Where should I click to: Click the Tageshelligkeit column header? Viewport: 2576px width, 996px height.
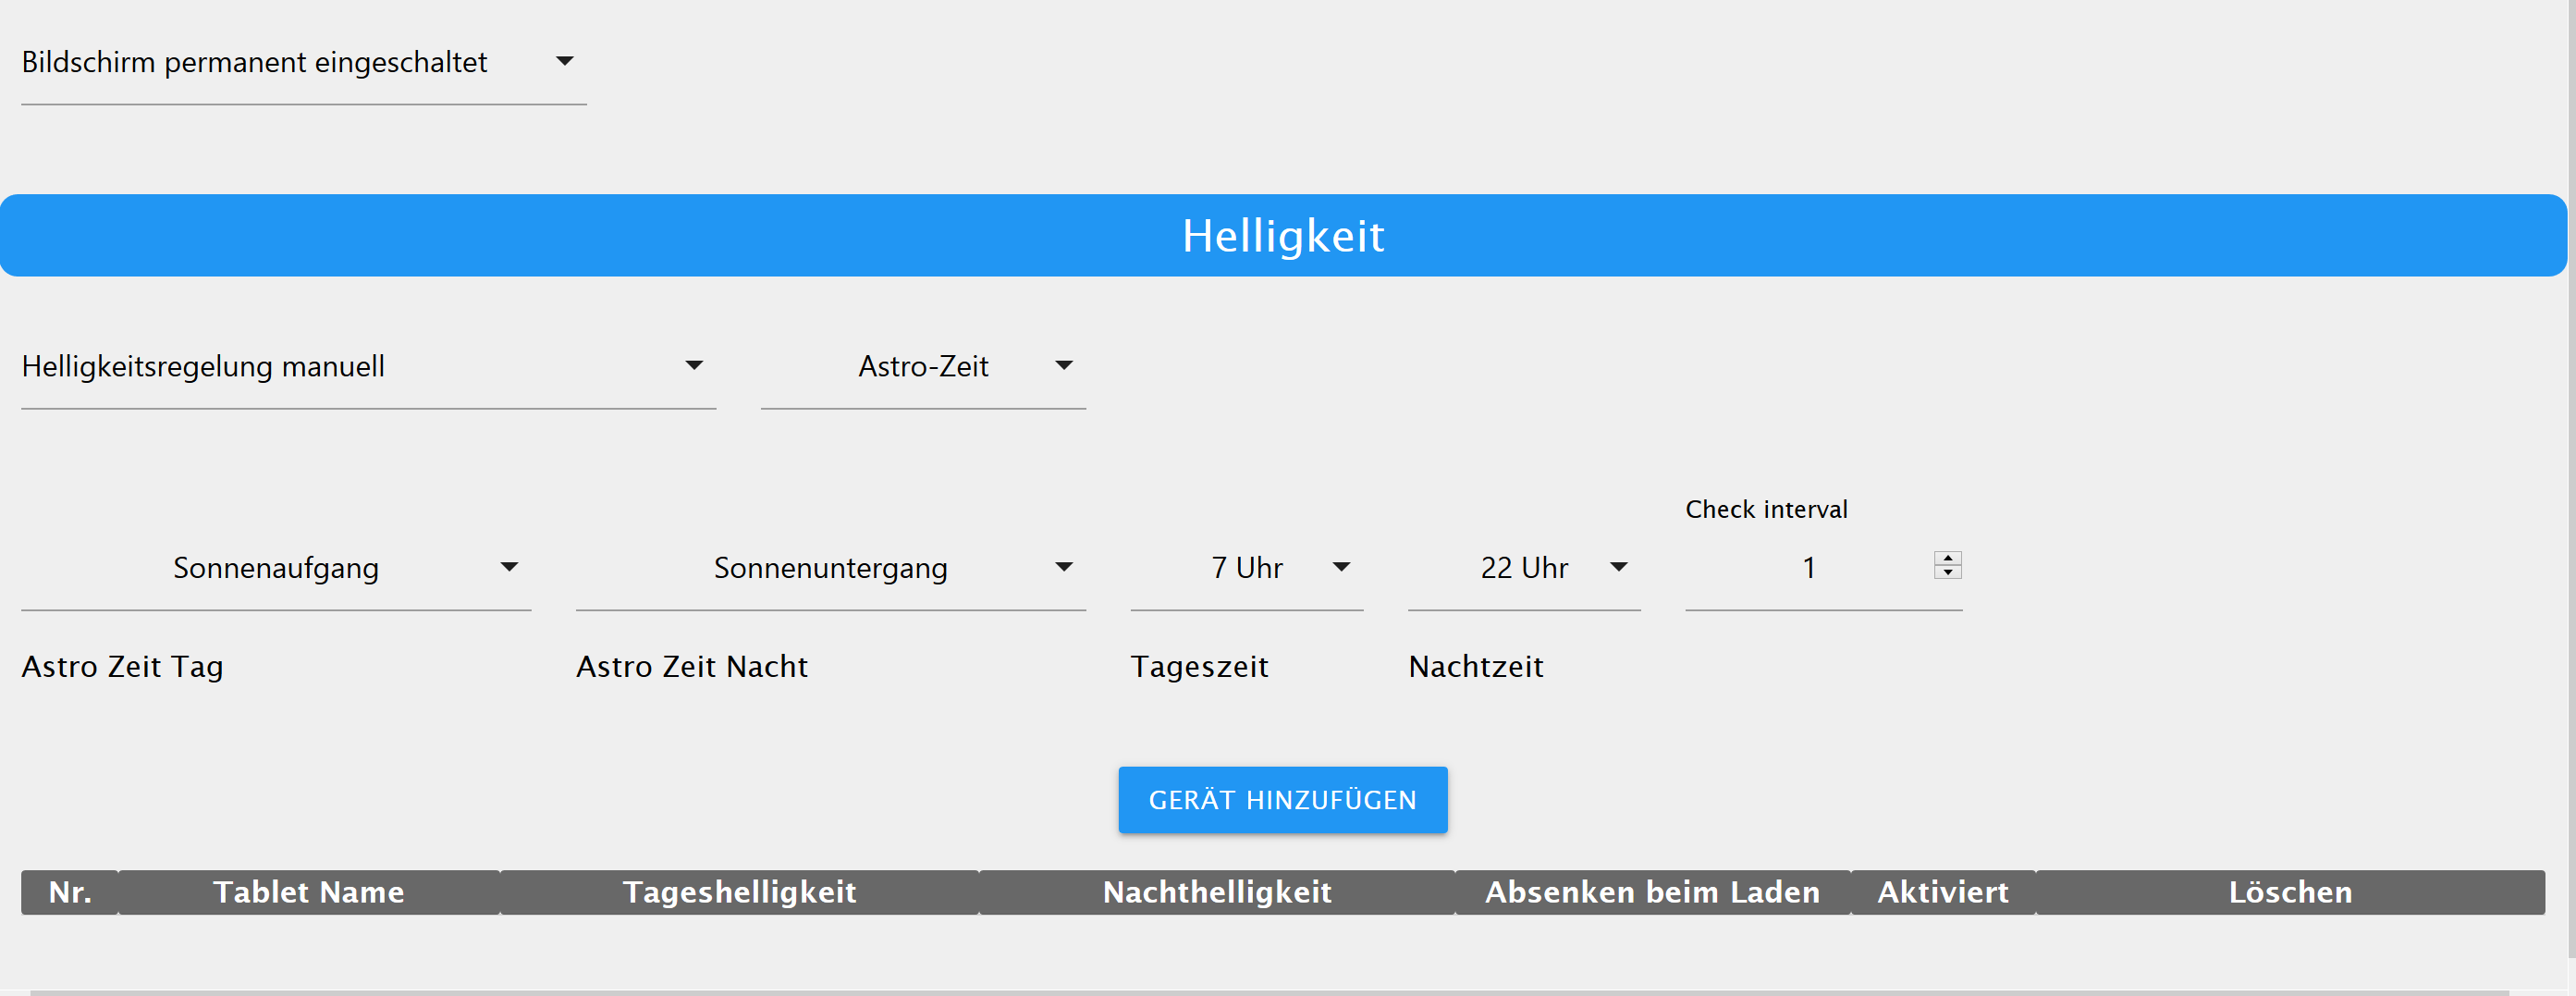pos(740,892)
